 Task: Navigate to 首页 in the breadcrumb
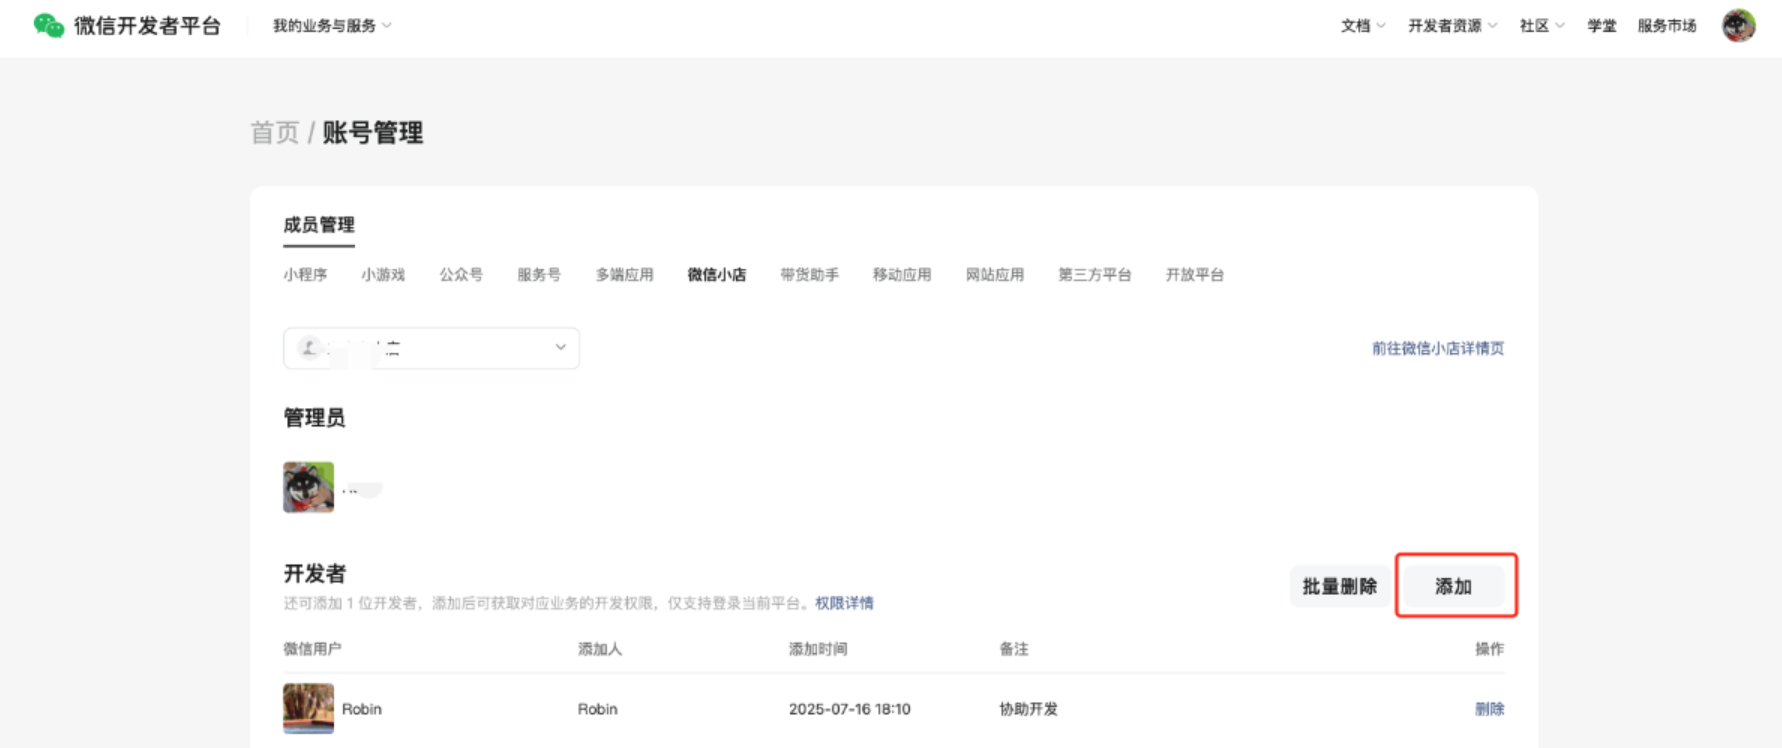coord(275,133)
